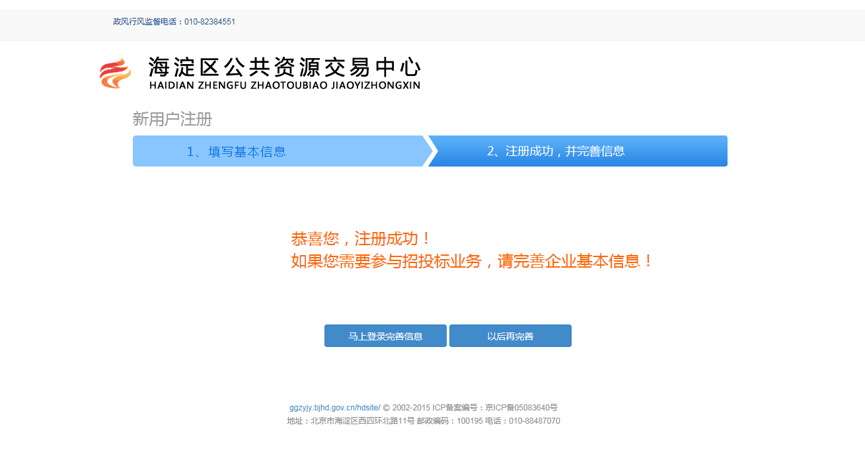The image size is (865, 456).
Task: Click the HAIDIAN ZHENGFU ZHAOTOUBIAO JIAOYIZHONGXIN subtitle
Action: click(x=283, y=86)
